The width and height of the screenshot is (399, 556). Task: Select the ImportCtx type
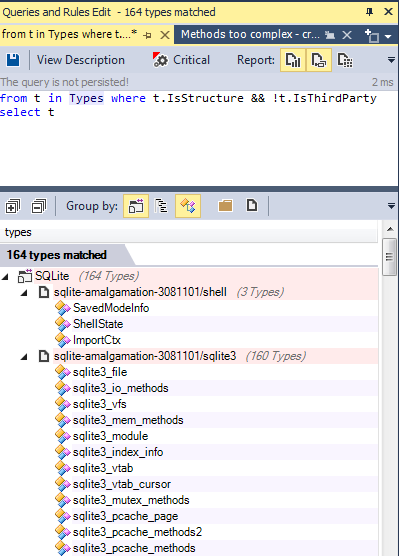coord(97,340)
